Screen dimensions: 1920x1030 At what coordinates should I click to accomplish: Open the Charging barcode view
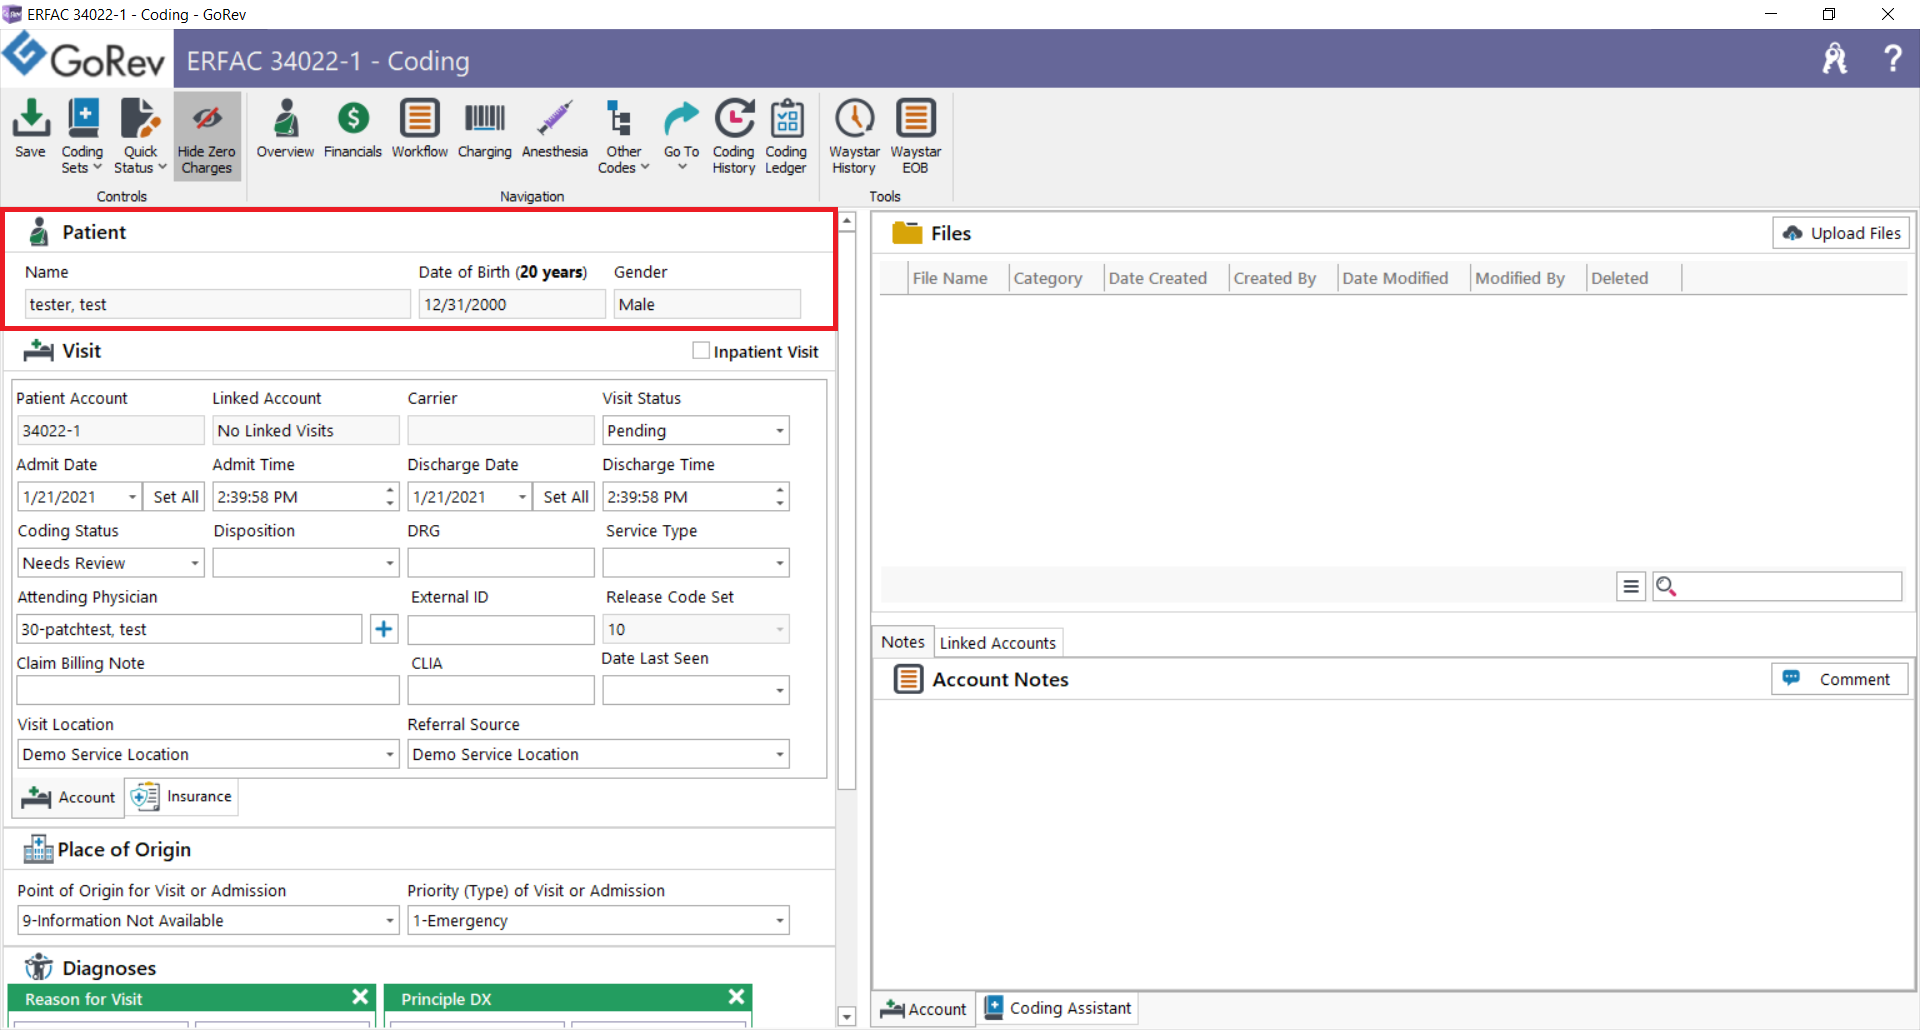[x=485, y=129]
